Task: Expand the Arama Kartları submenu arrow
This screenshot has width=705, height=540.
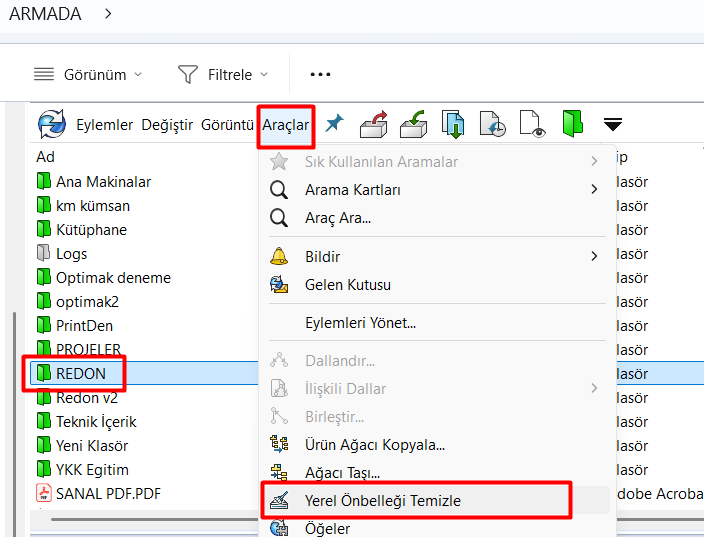Action: click(594, 189)
